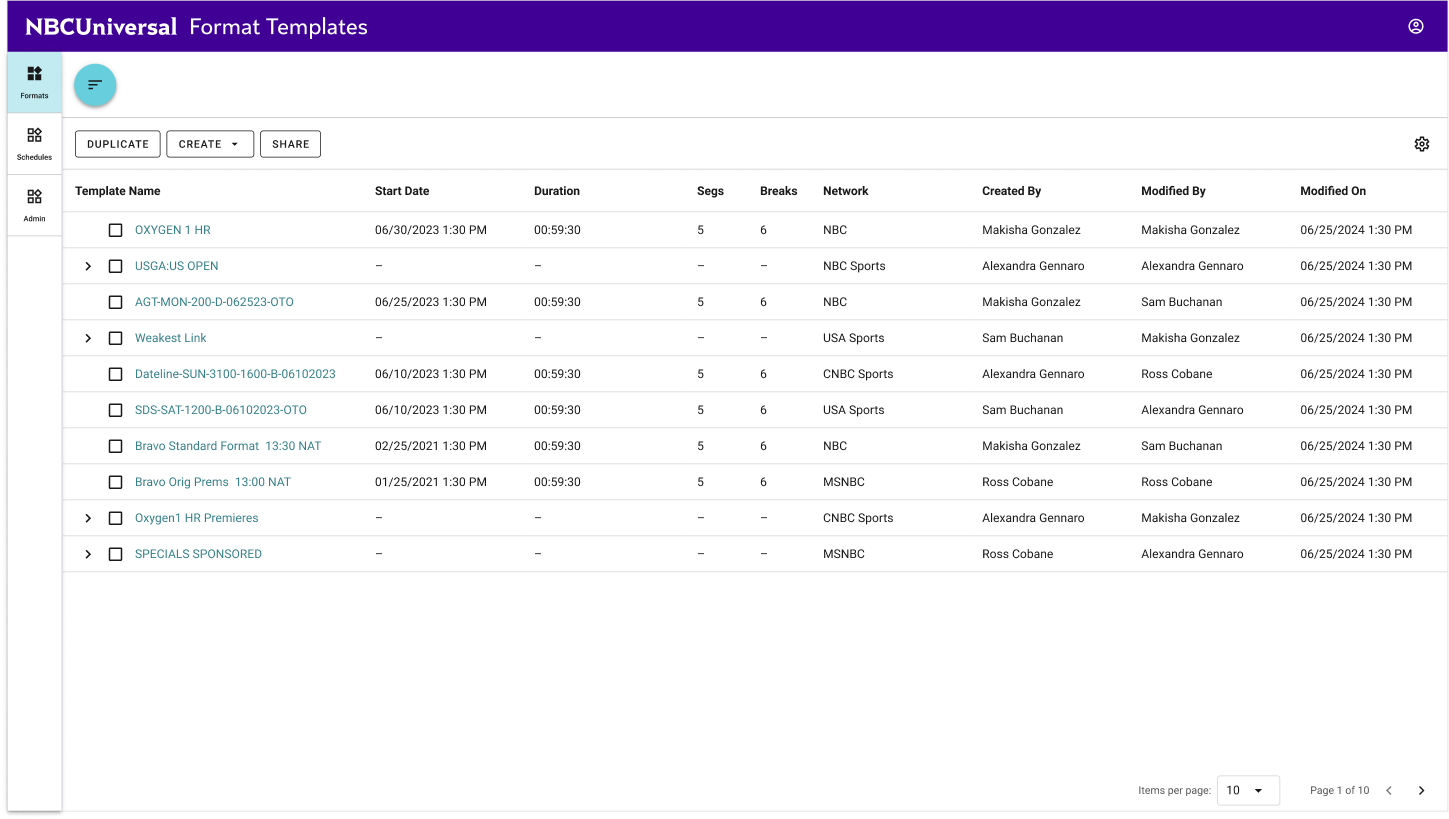Open Bravo Orig Prems 13:00 NAT link
Screen dimensions: 1449x819
pos(213,482)
